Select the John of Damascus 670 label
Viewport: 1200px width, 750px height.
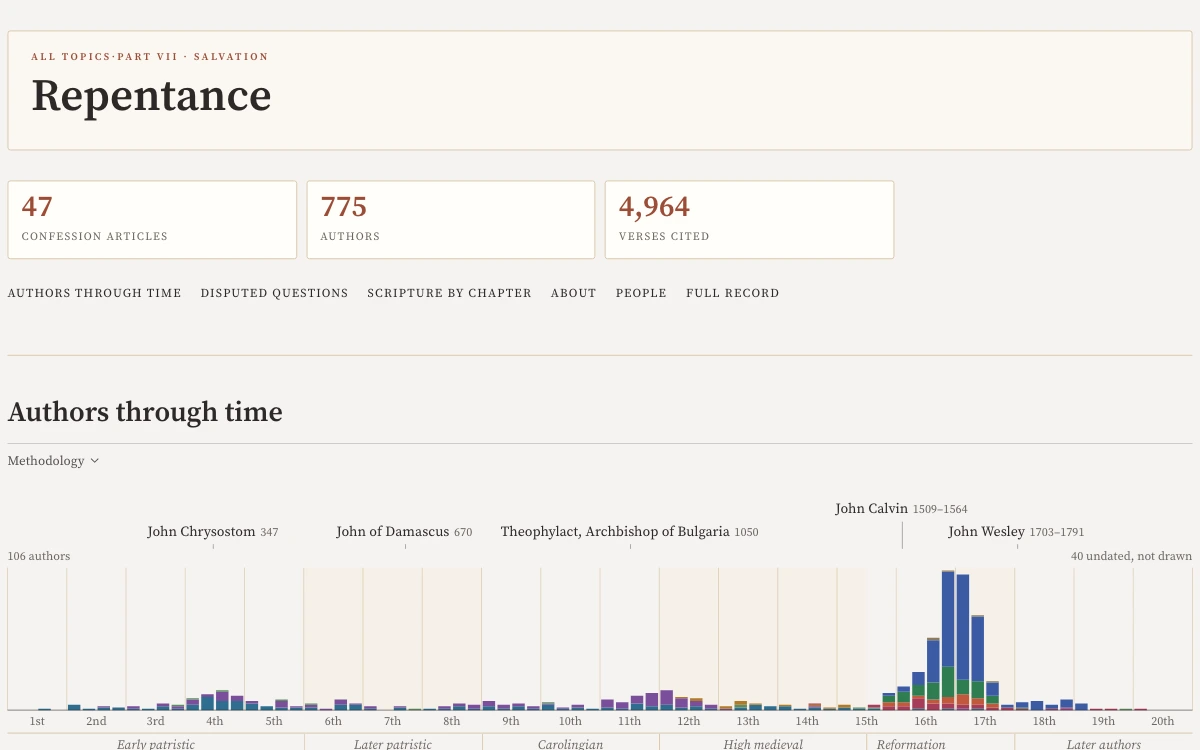404,532
